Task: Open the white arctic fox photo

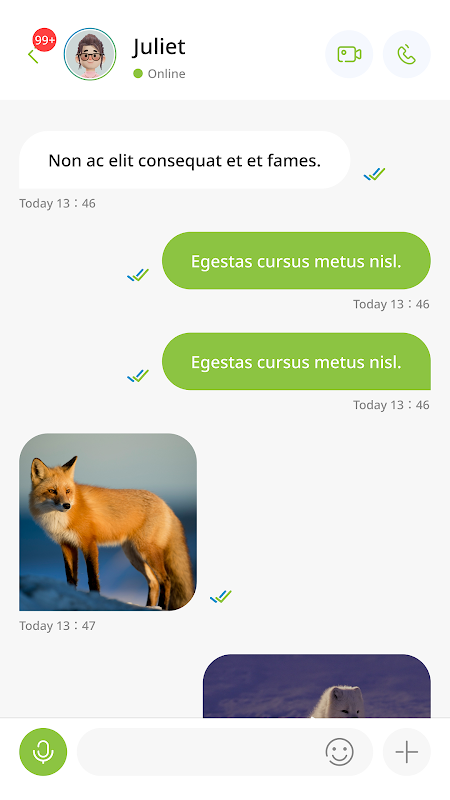Action: pos(317,686)
